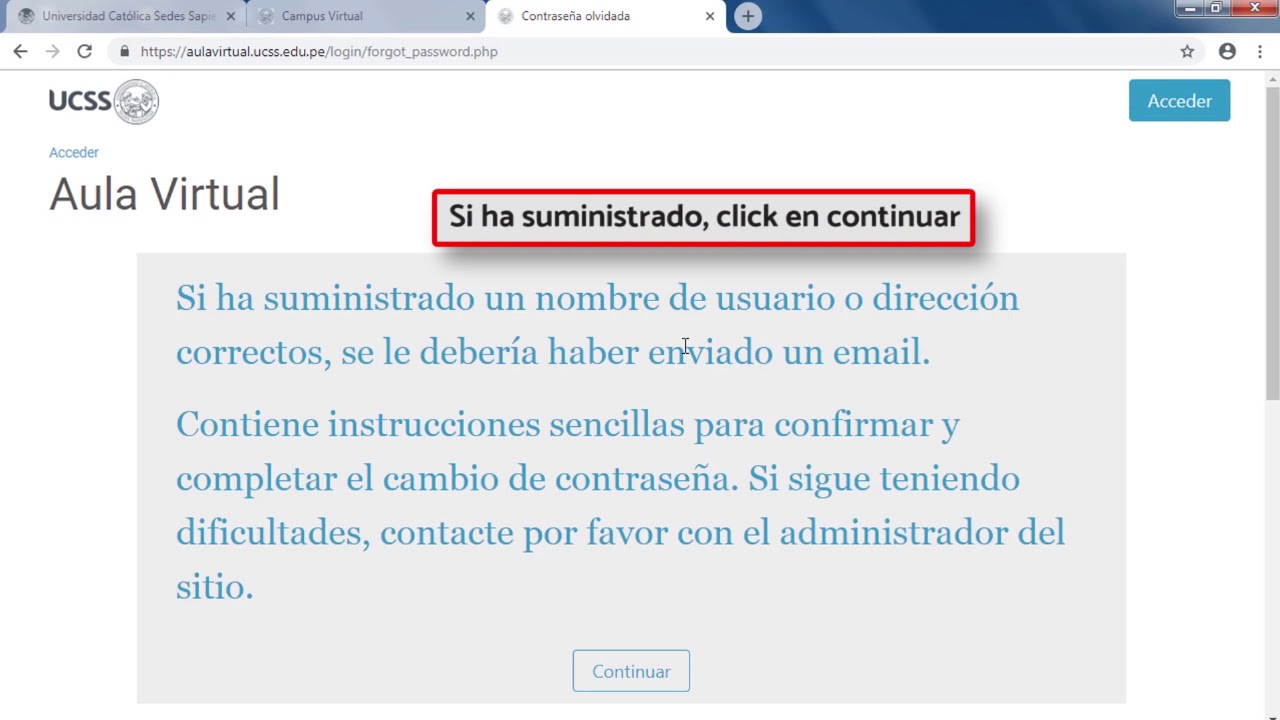Click the blue Acceder button
The width and height of the screenshot is (1280, 720).
pyautogui.click(x=1179, y=101)
